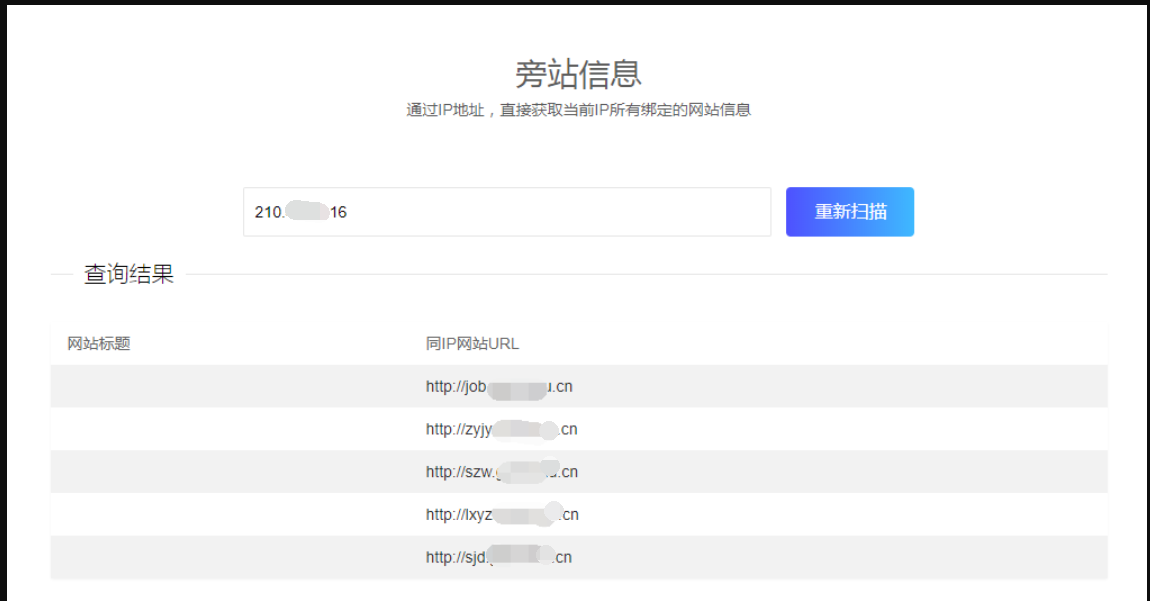Viewport: 1150px width, 601px height.
Task: Click the 同IP网站URL column header
Action: pyautogui.click(x=472, y=343)
